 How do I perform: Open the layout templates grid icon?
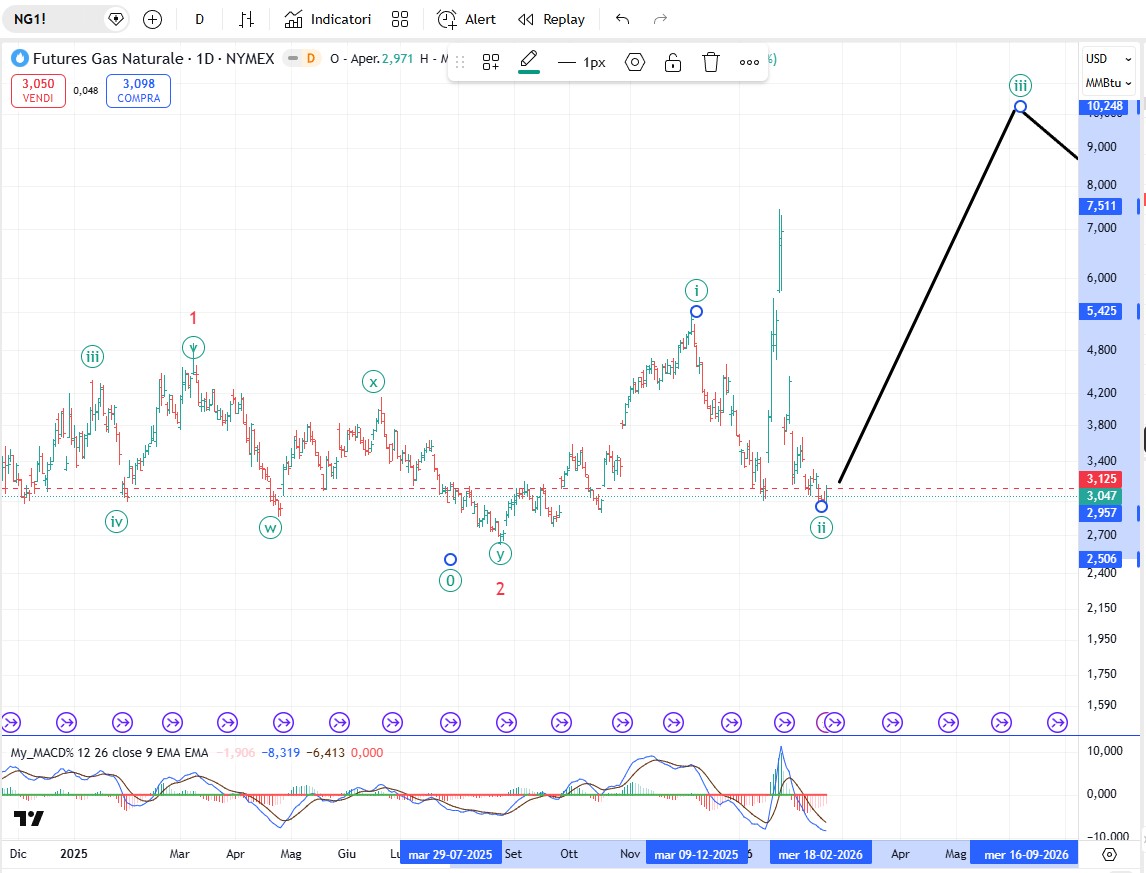point(400,19)
